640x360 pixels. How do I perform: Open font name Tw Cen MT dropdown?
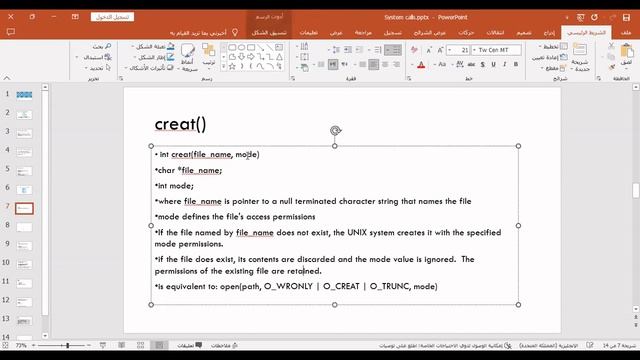(474, 50)
